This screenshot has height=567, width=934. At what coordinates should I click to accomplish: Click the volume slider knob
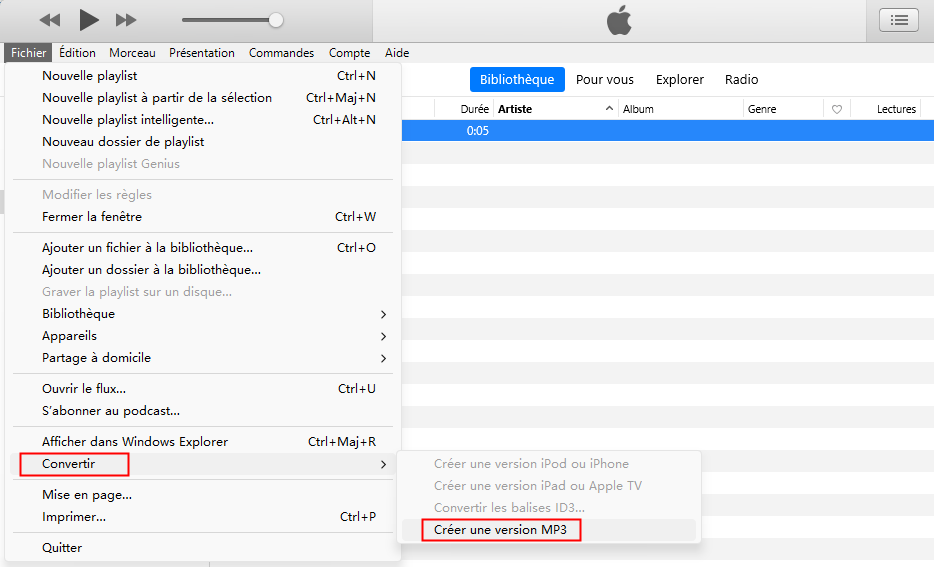tap(276, 20)
